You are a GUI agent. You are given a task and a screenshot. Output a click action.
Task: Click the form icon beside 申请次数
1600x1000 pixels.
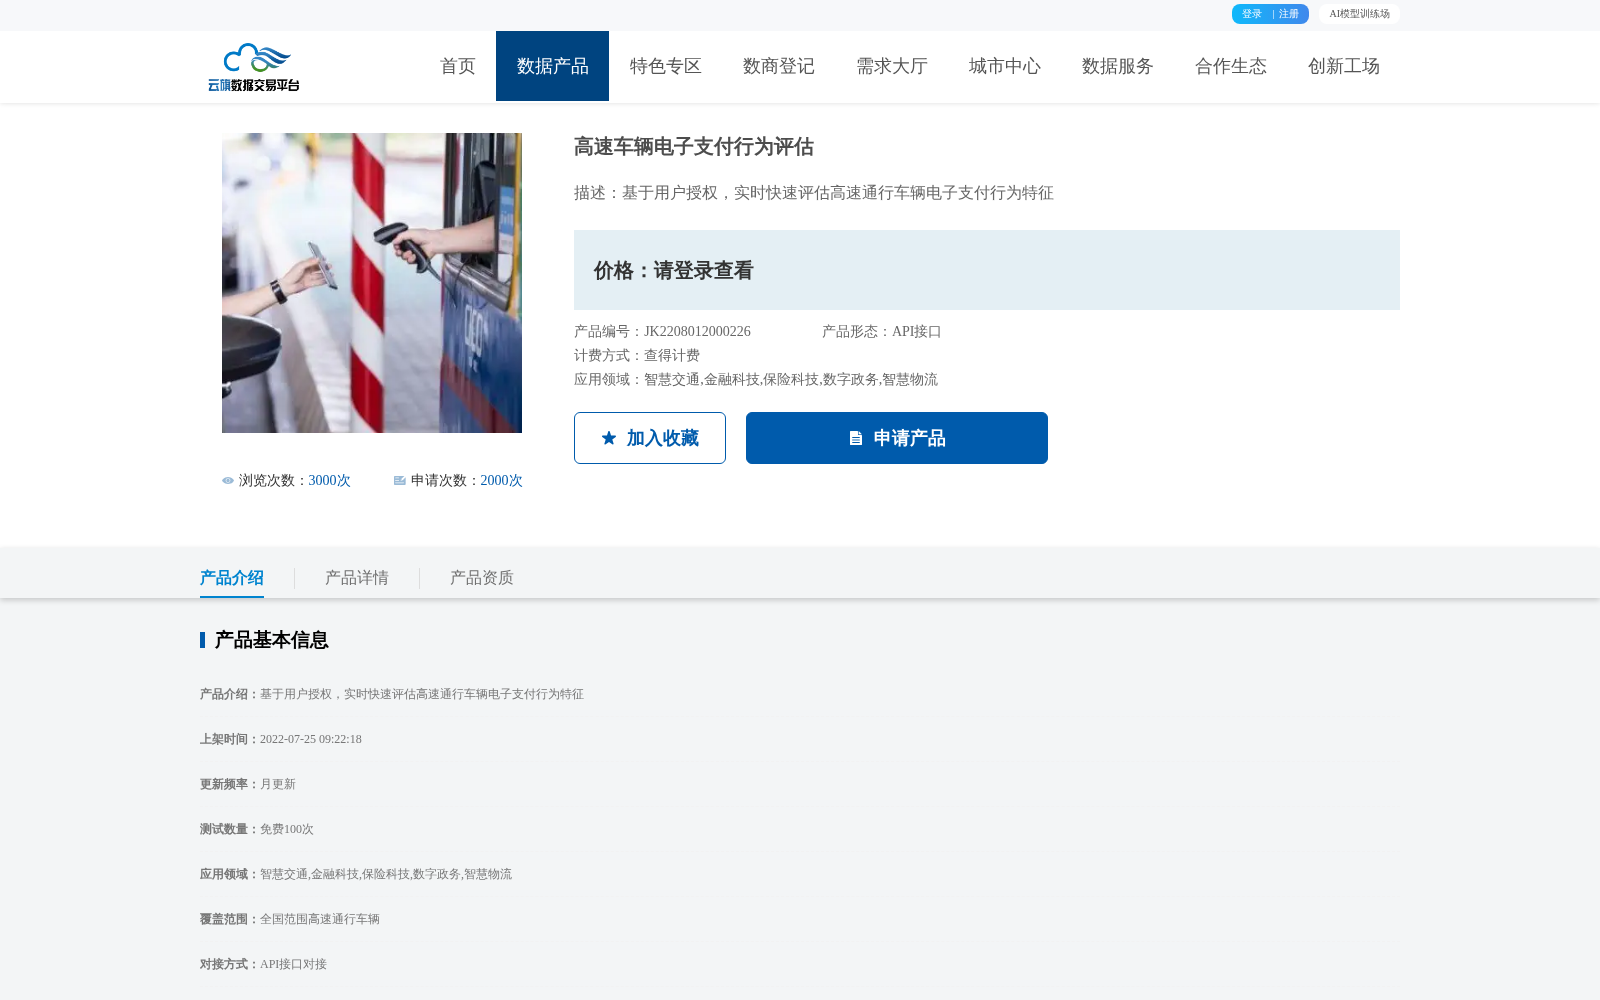(x=400, y=481)
